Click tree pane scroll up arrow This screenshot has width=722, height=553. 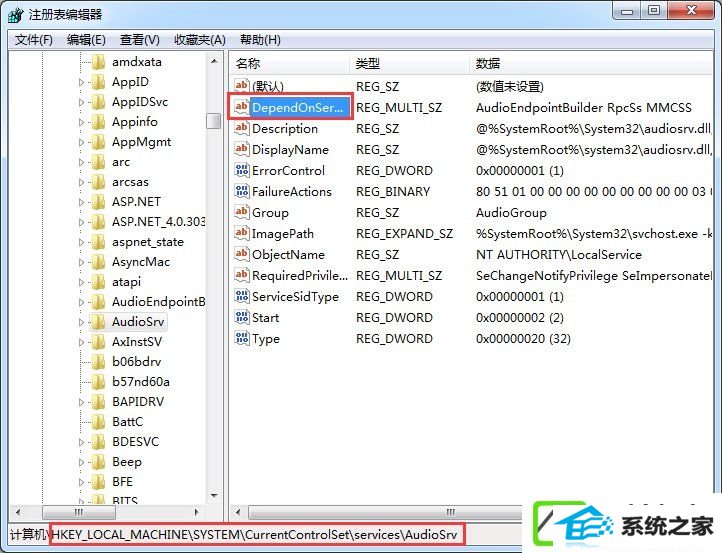[214, 61]
